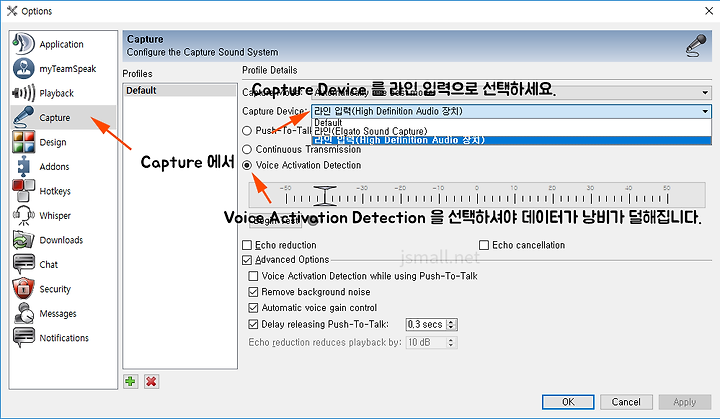The width and height of the screenshot is (720, 419).
Task: Open the Chat speech bubble icon
Action: tap(23, 264)
